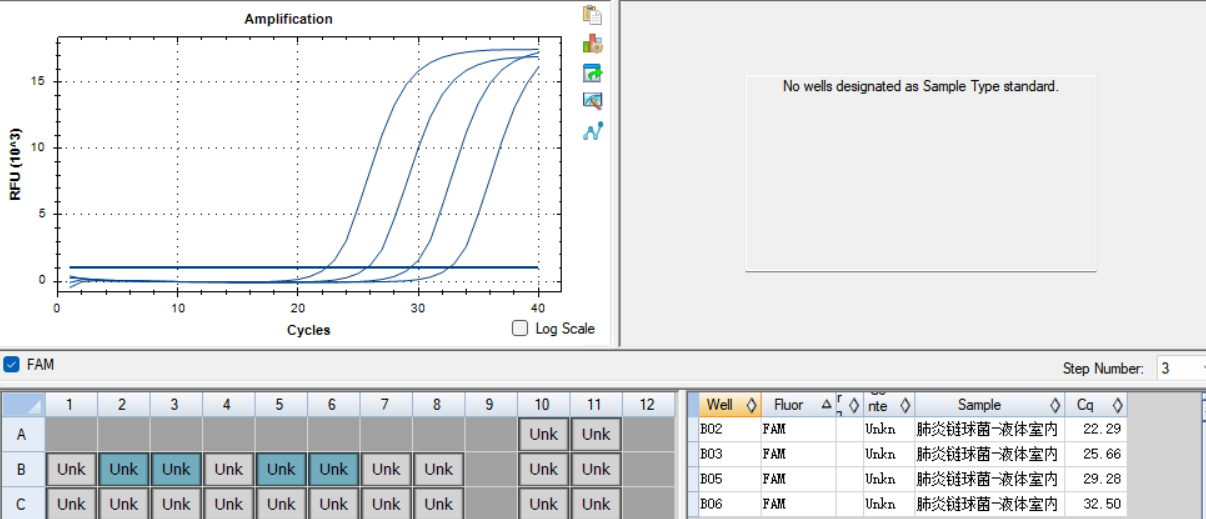Toggle well B3 in the plate grid
This screenshot has width=1206, height=519.
176,469
